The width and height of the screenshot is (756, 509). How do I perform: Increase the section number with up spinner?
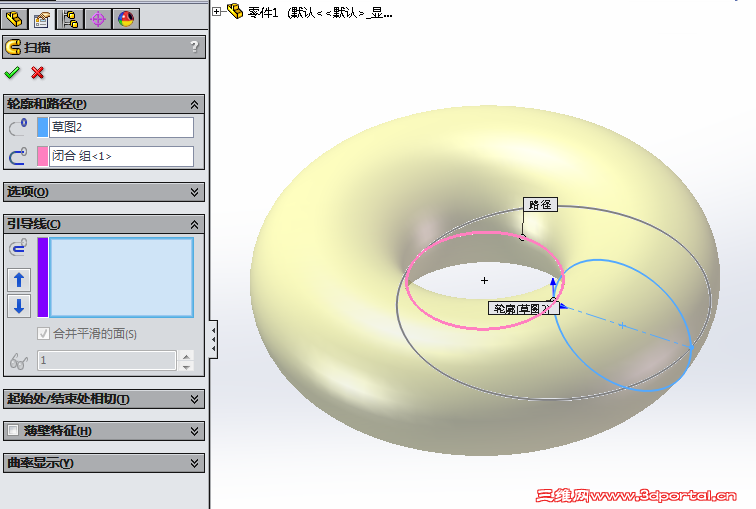[x=186, y=356]
